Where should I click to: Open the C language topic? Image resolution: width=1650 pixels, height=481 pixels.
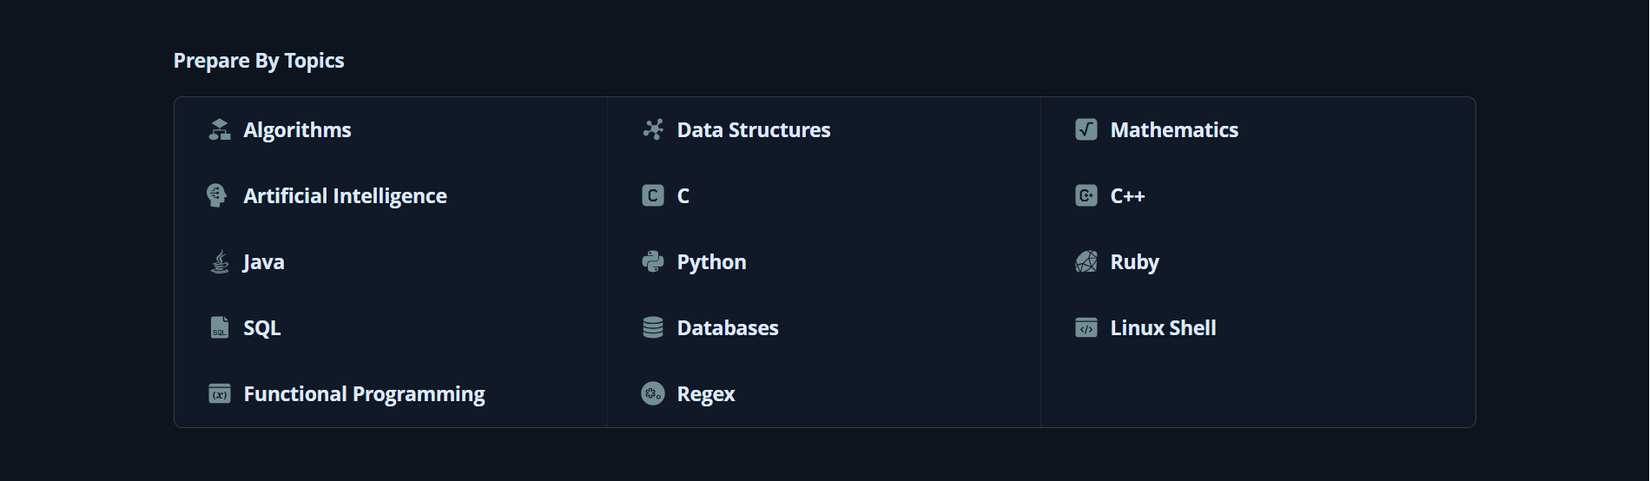tap(683, 196)
